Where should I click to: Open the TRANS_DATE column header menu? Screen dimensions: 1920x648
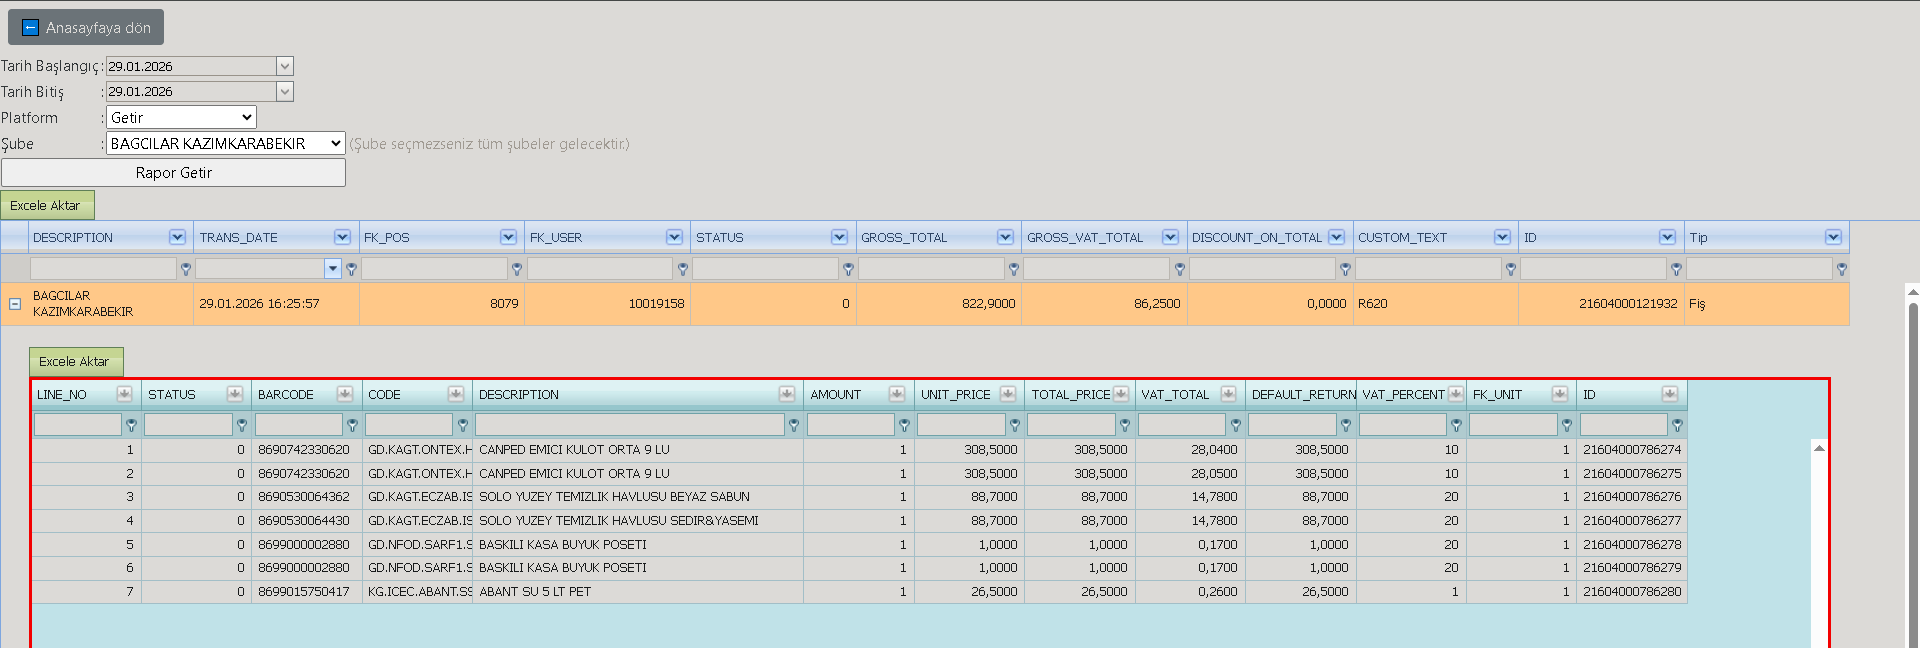pos(342,237)
